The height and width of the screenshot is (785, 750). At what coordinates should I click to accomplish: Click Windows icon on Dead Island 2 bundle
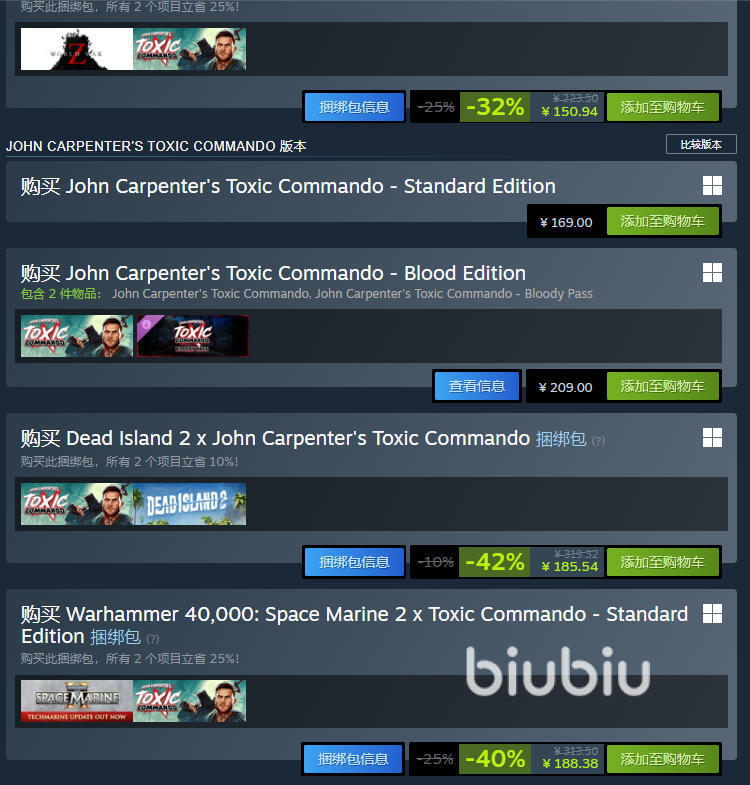coord(712,438)
